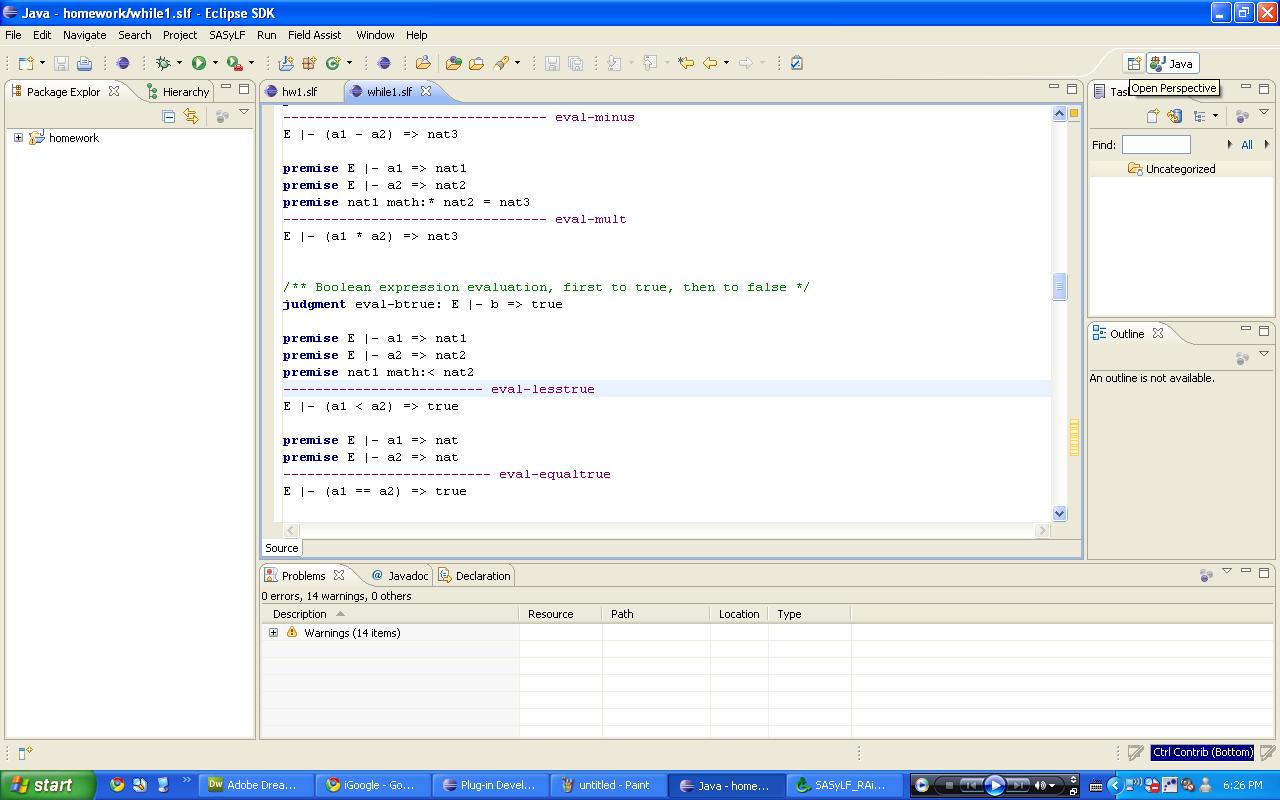Click the Back navigation arrow in toolbar
This screenshot has height=800, width=1280.
coord(710,63)
